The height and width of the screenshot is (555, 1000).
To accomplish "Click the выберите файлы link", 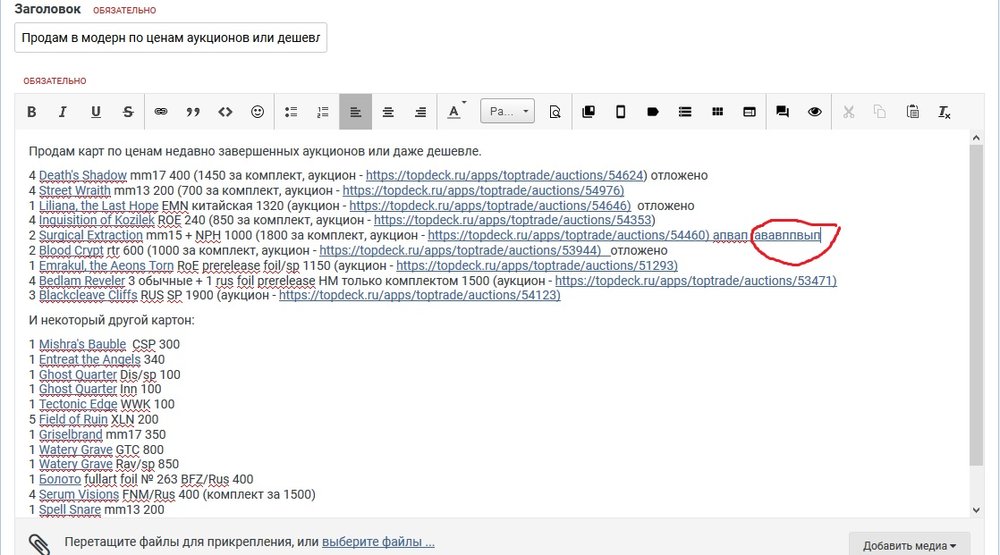I will coord(378,542).
